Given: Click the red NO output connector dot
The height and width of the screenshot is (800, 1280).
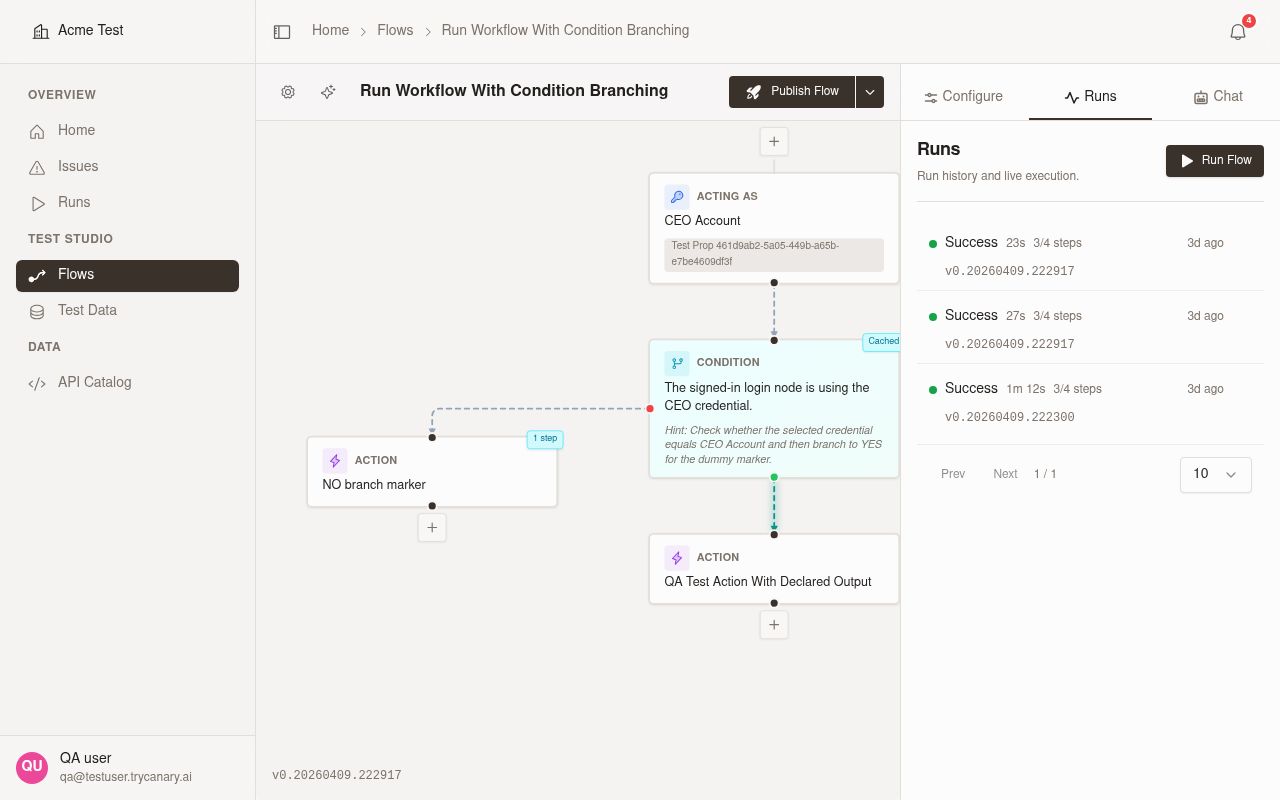Looking at the screenshot, I should [x=650, y=408].
